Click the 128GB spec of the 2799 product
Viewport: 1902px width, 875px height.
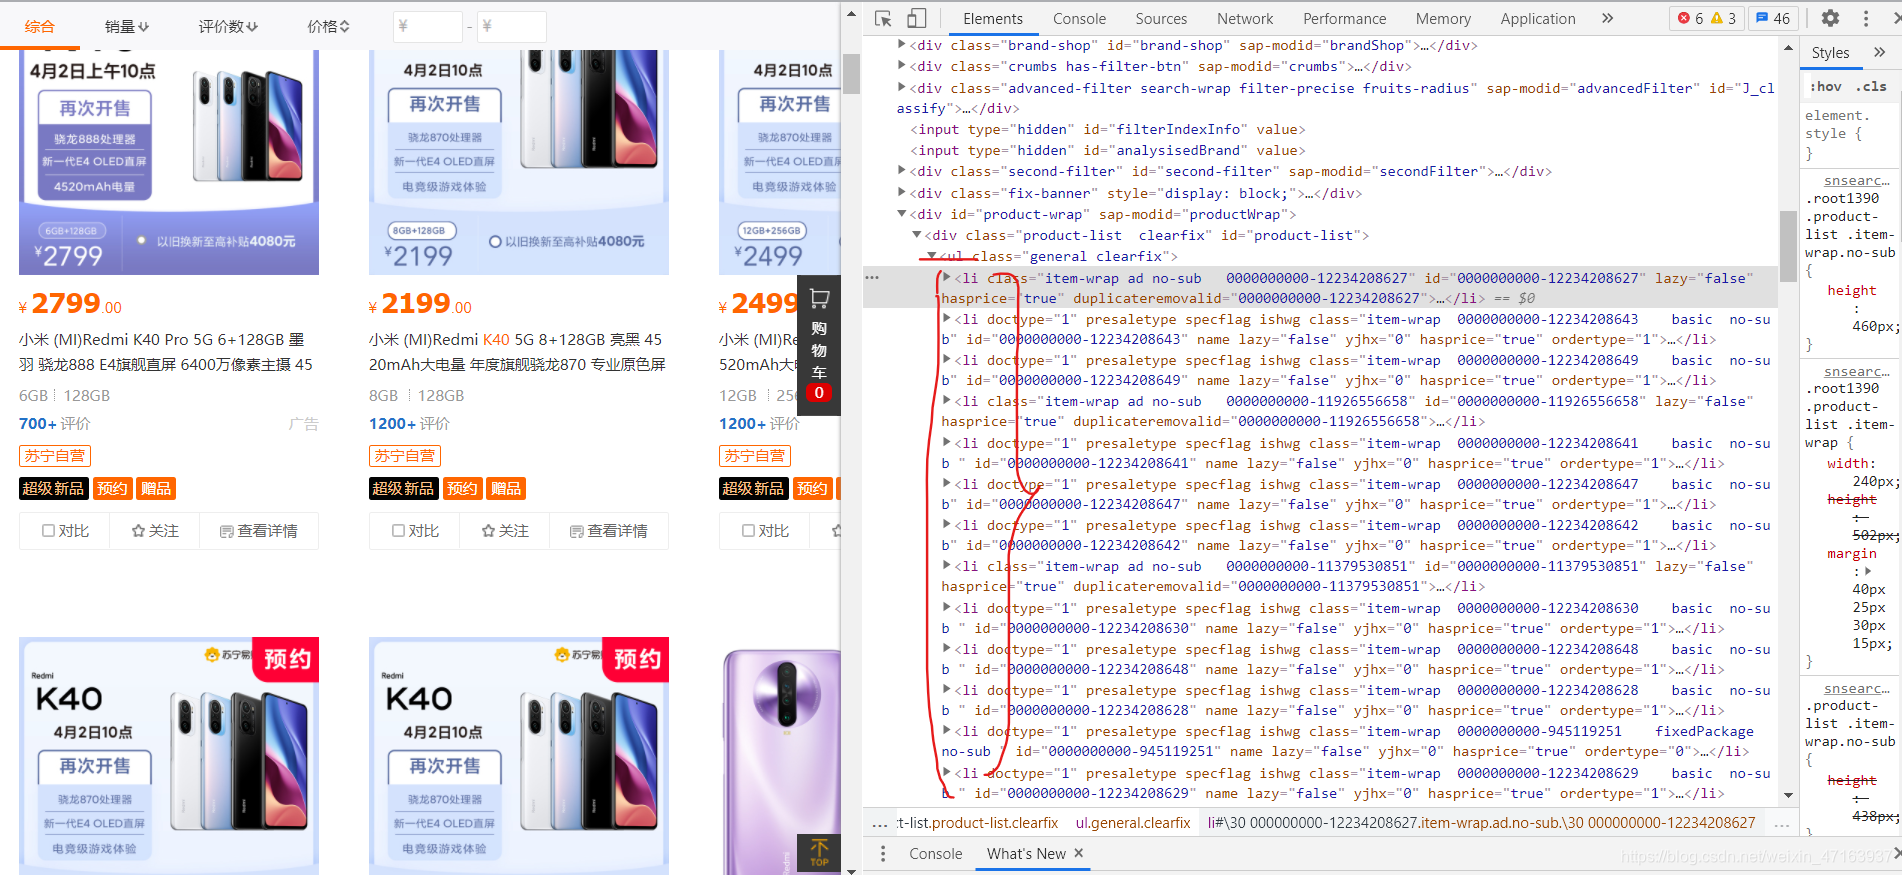pos(87,396)
